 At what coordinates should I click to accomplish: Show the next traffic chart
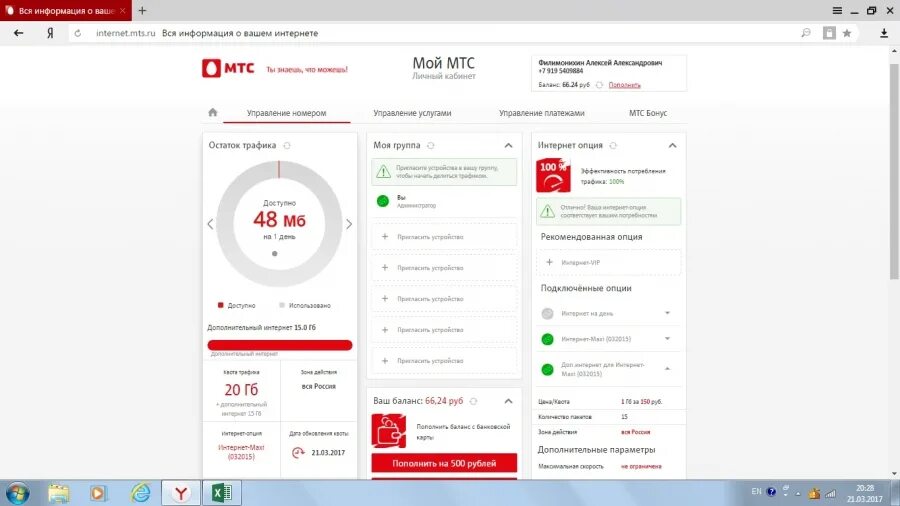[x=349, y=224]
